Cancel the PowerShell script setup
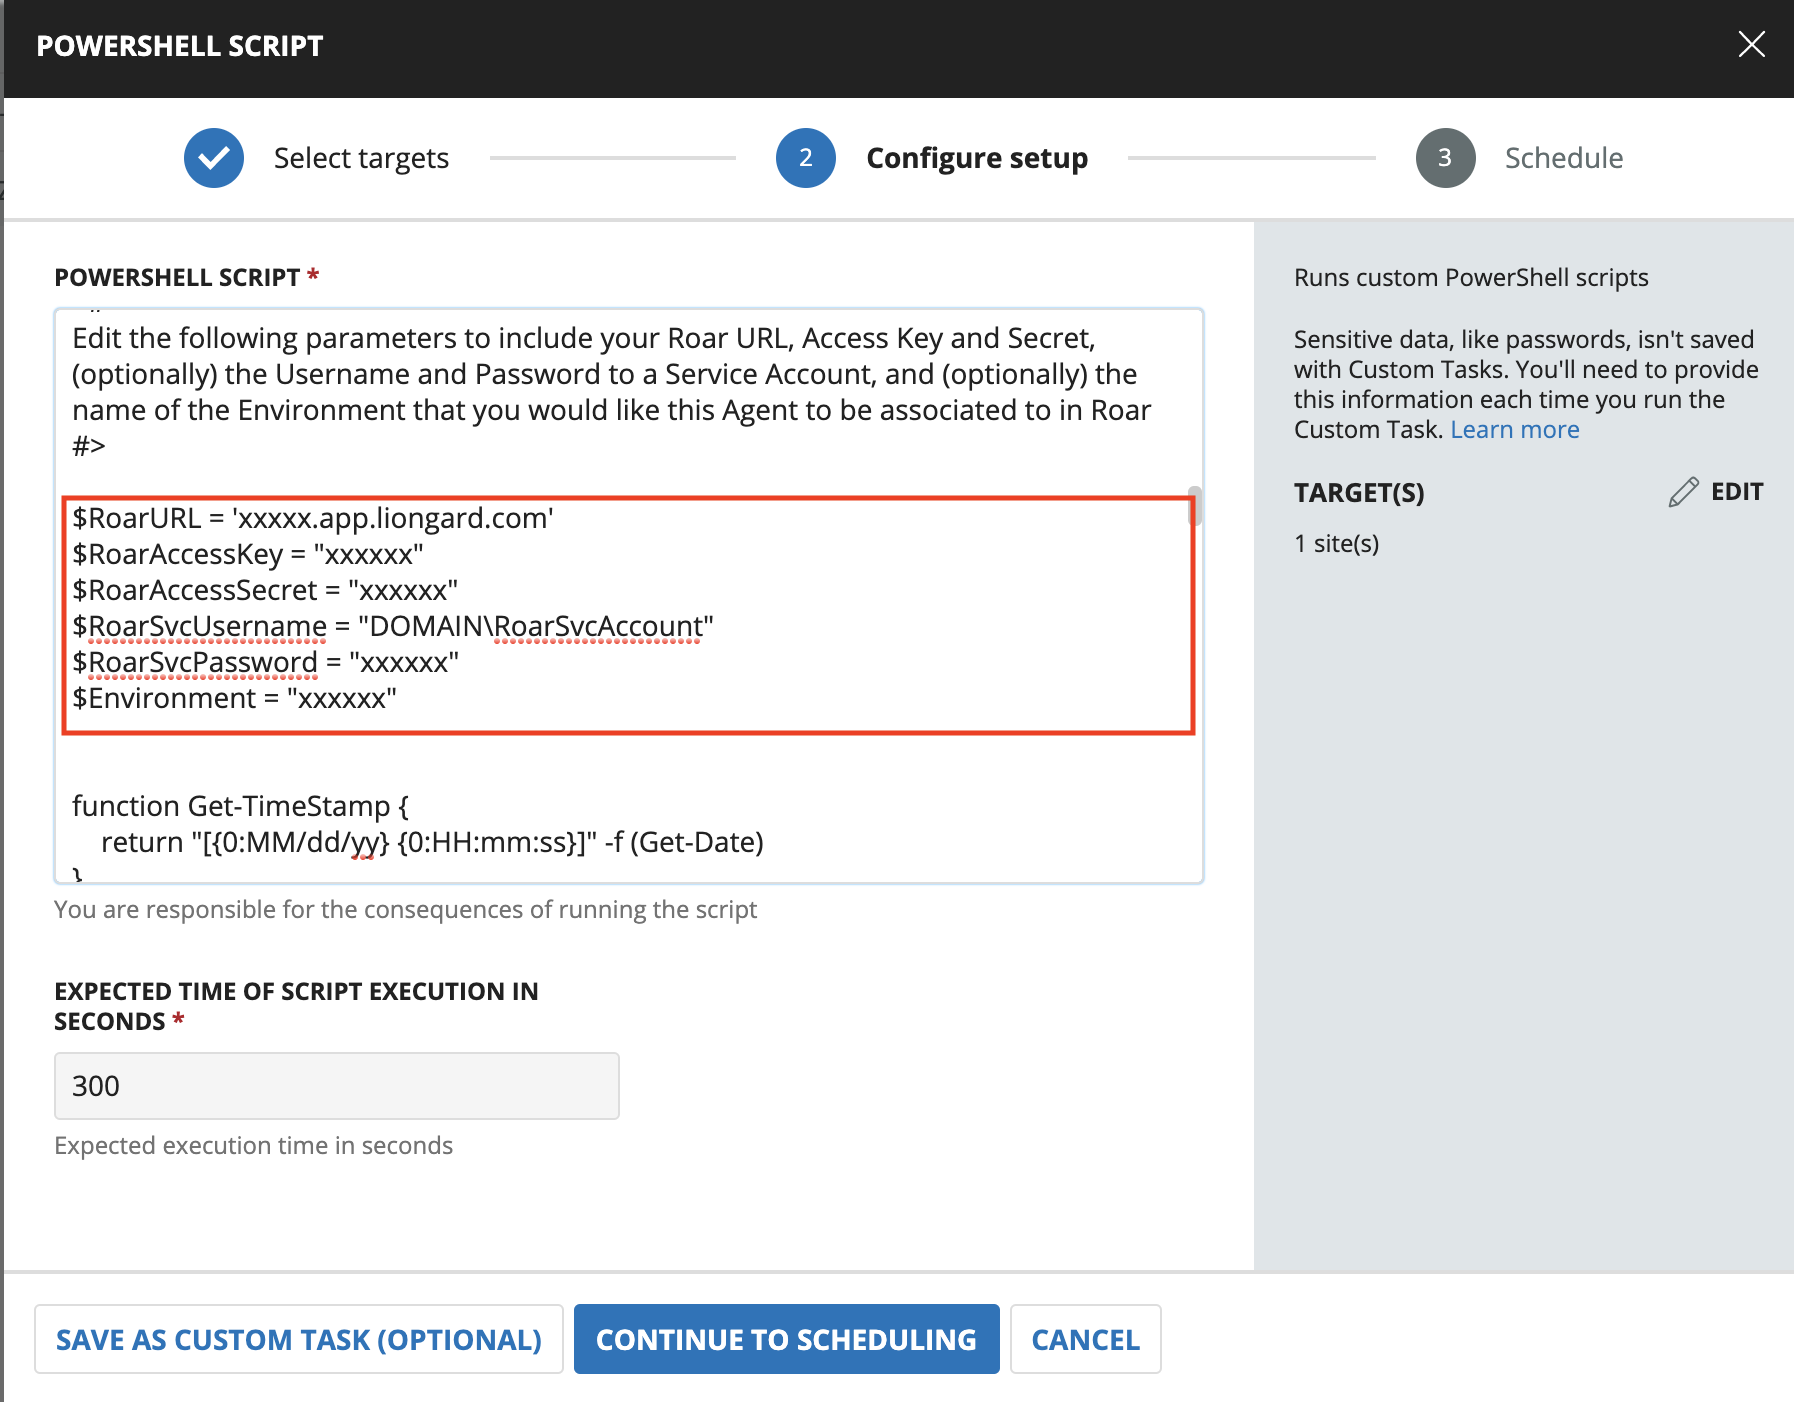The image size is (1794, 1402). tap(1085, 1339)
